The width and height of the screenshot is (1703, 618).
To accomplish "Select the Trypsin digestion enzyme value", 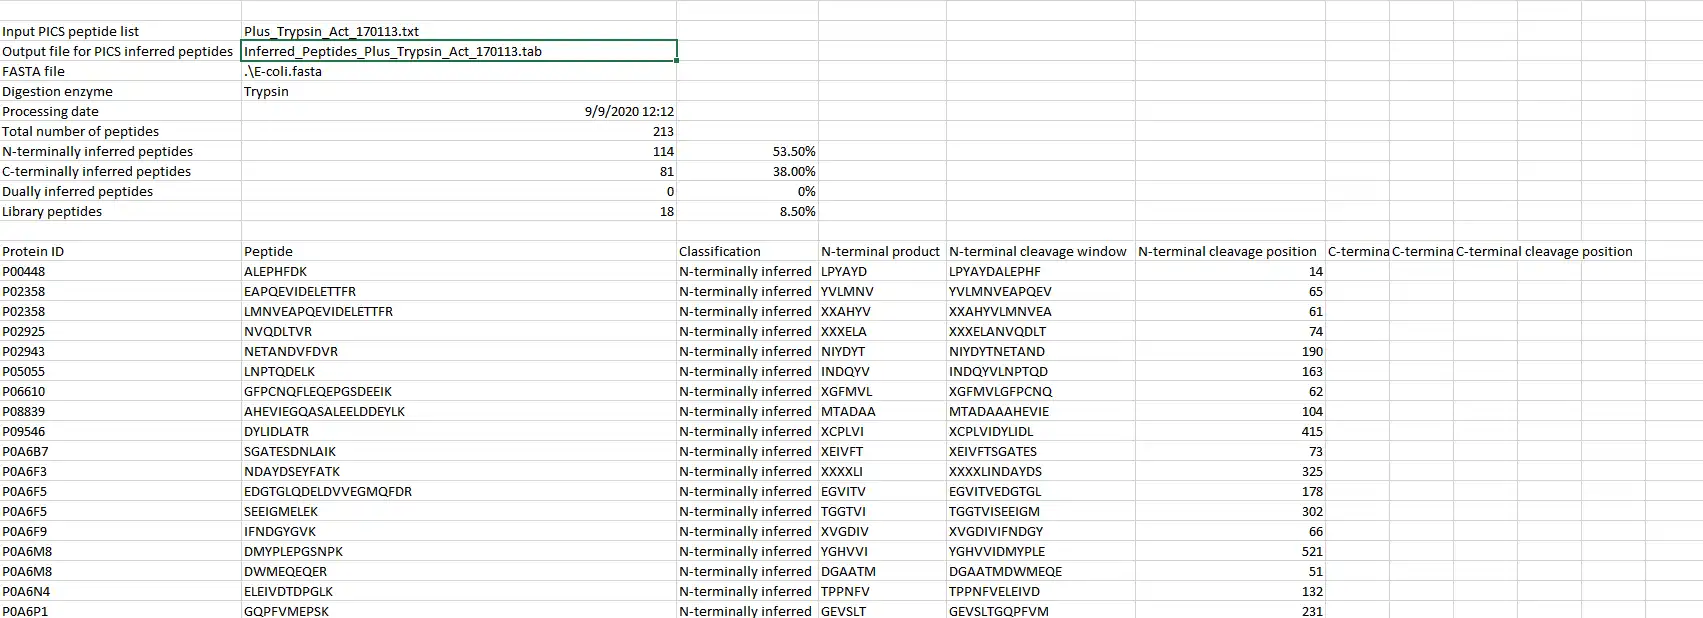I will coord(459,91).
